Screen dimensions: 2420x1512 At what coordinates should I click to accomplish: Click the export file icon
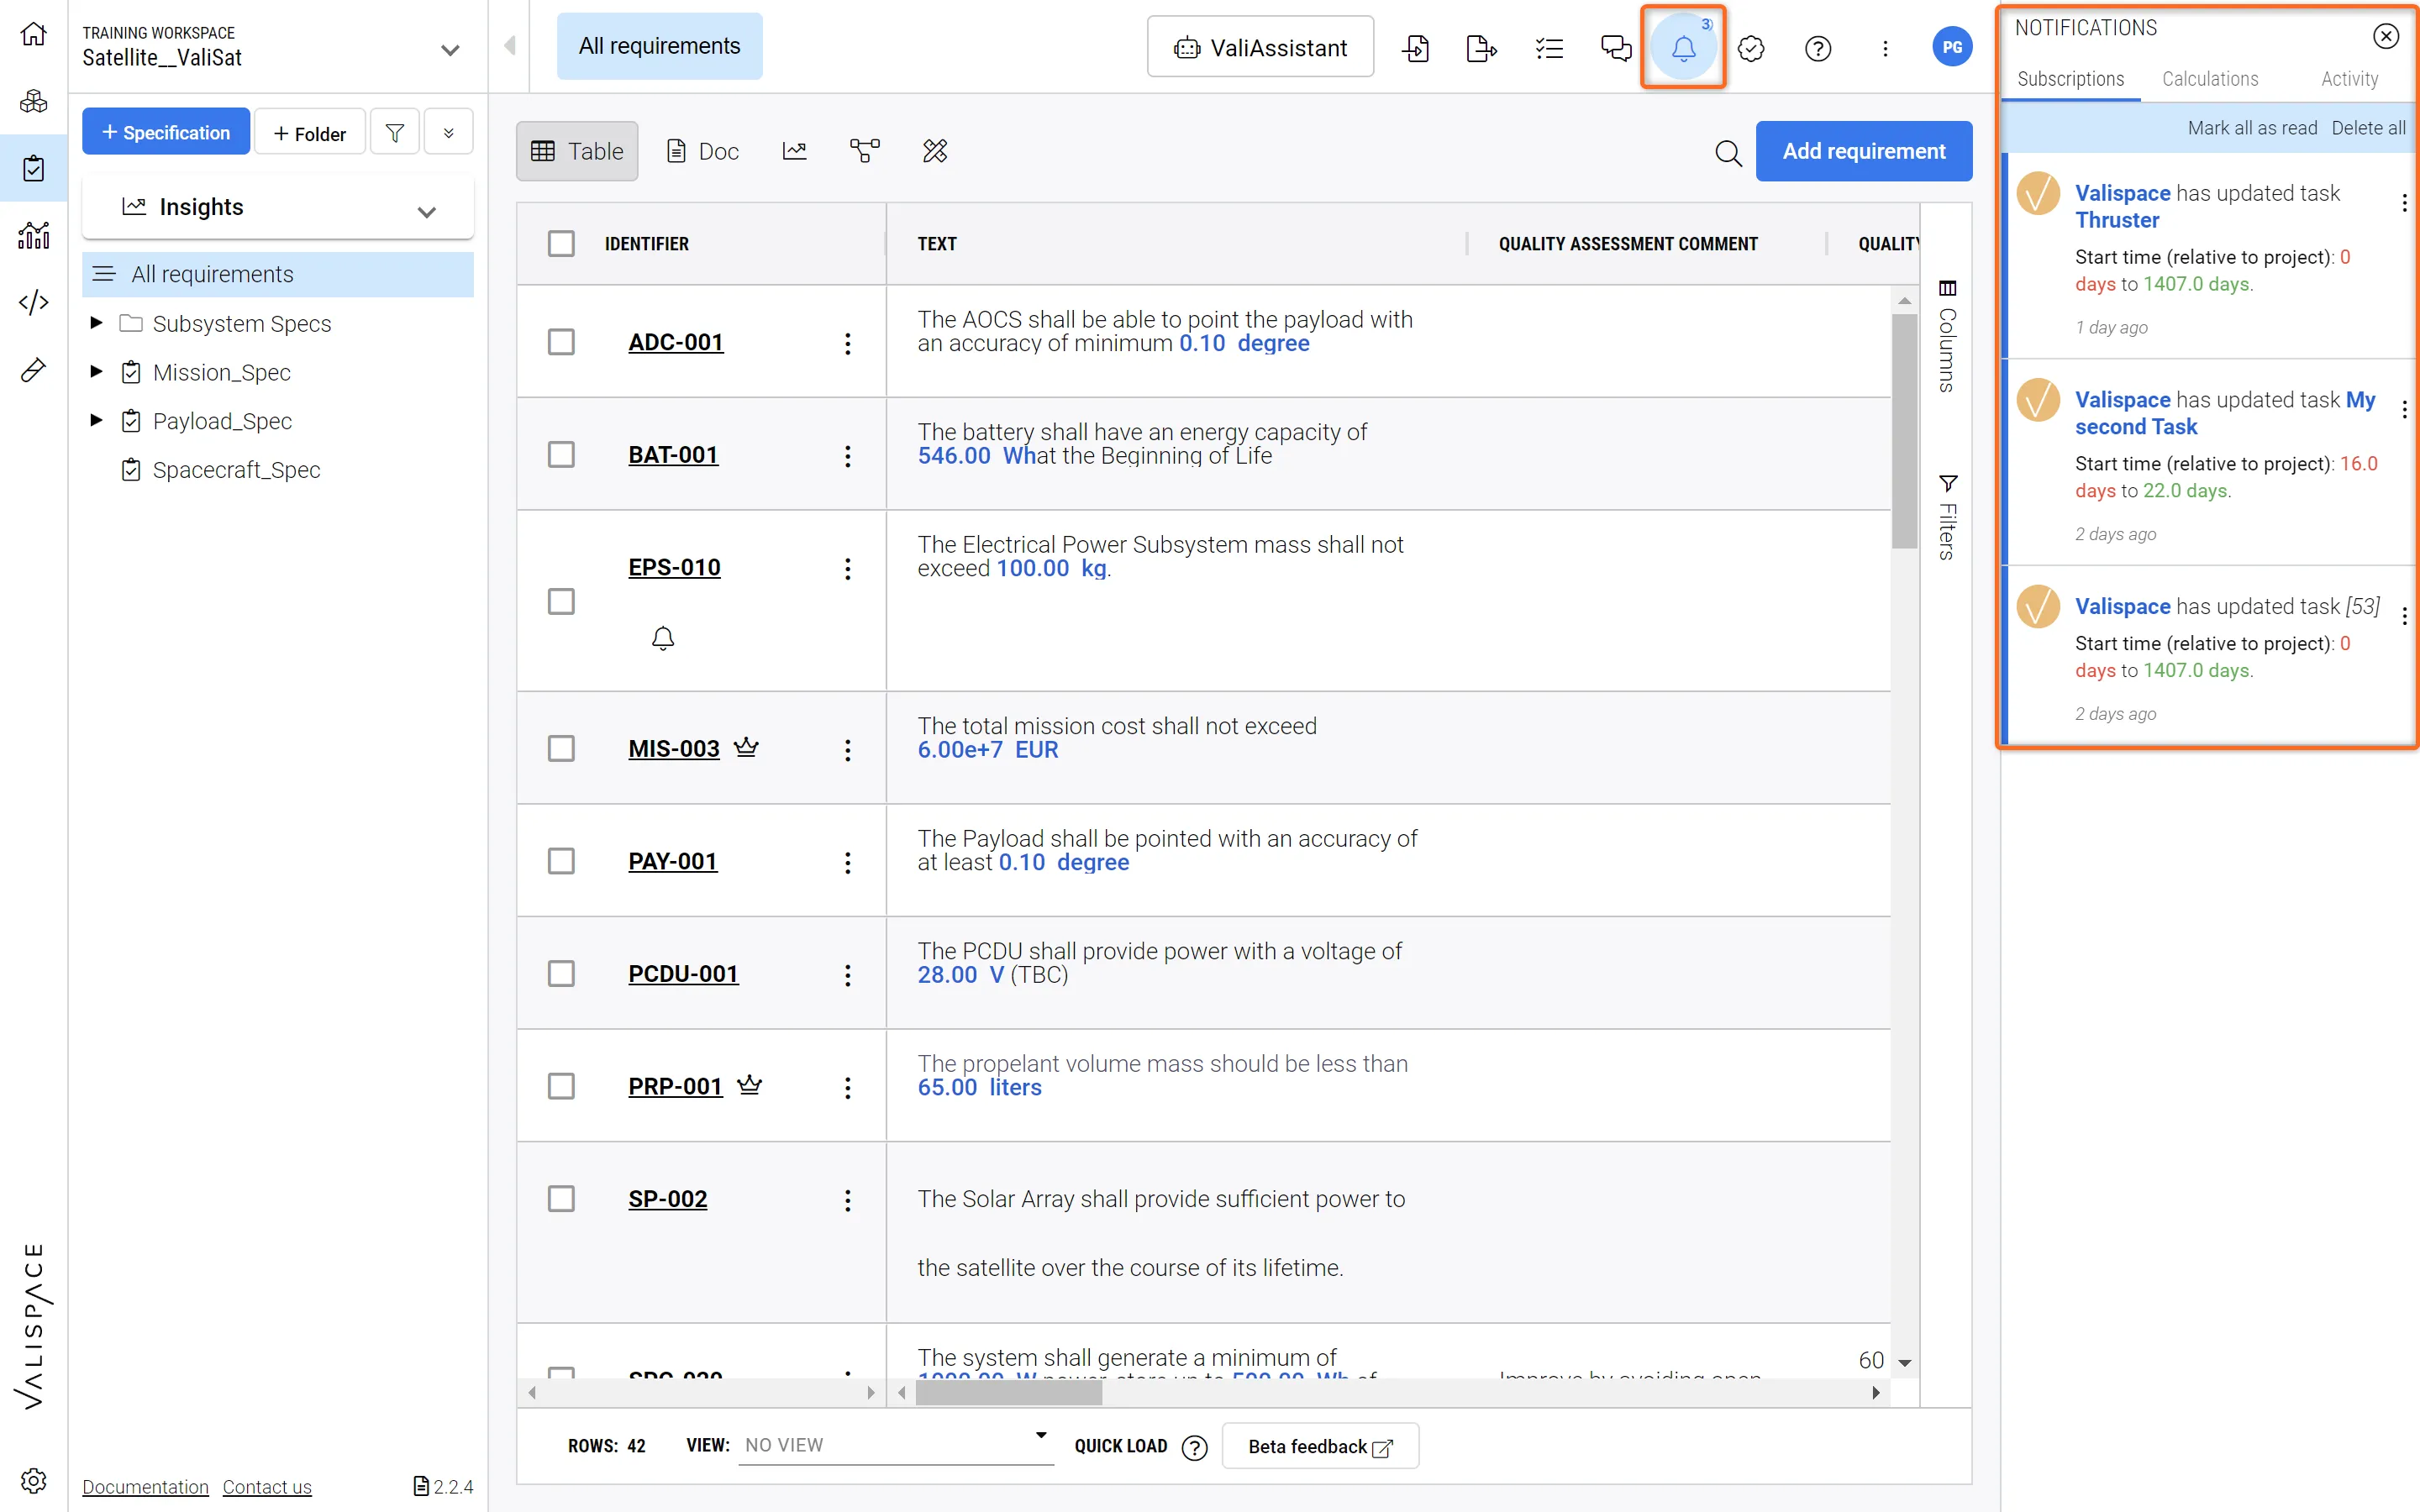(1480, 47)
